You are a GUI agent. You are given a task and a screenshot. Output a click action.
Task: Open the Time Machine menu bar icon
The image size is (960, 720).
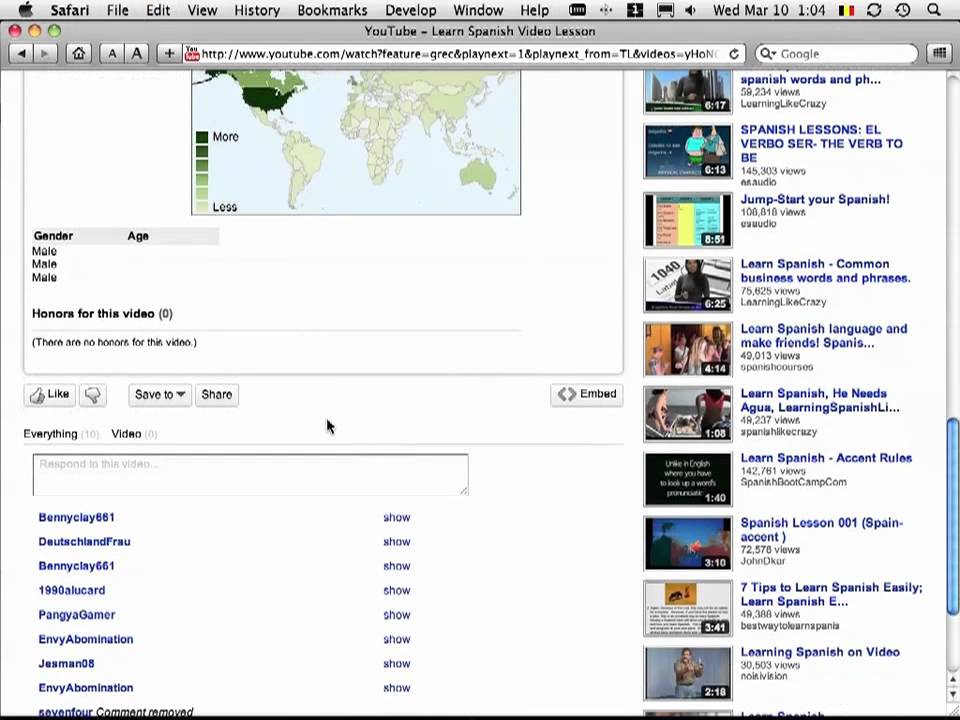pyautogui.click(x=902, y=10)
